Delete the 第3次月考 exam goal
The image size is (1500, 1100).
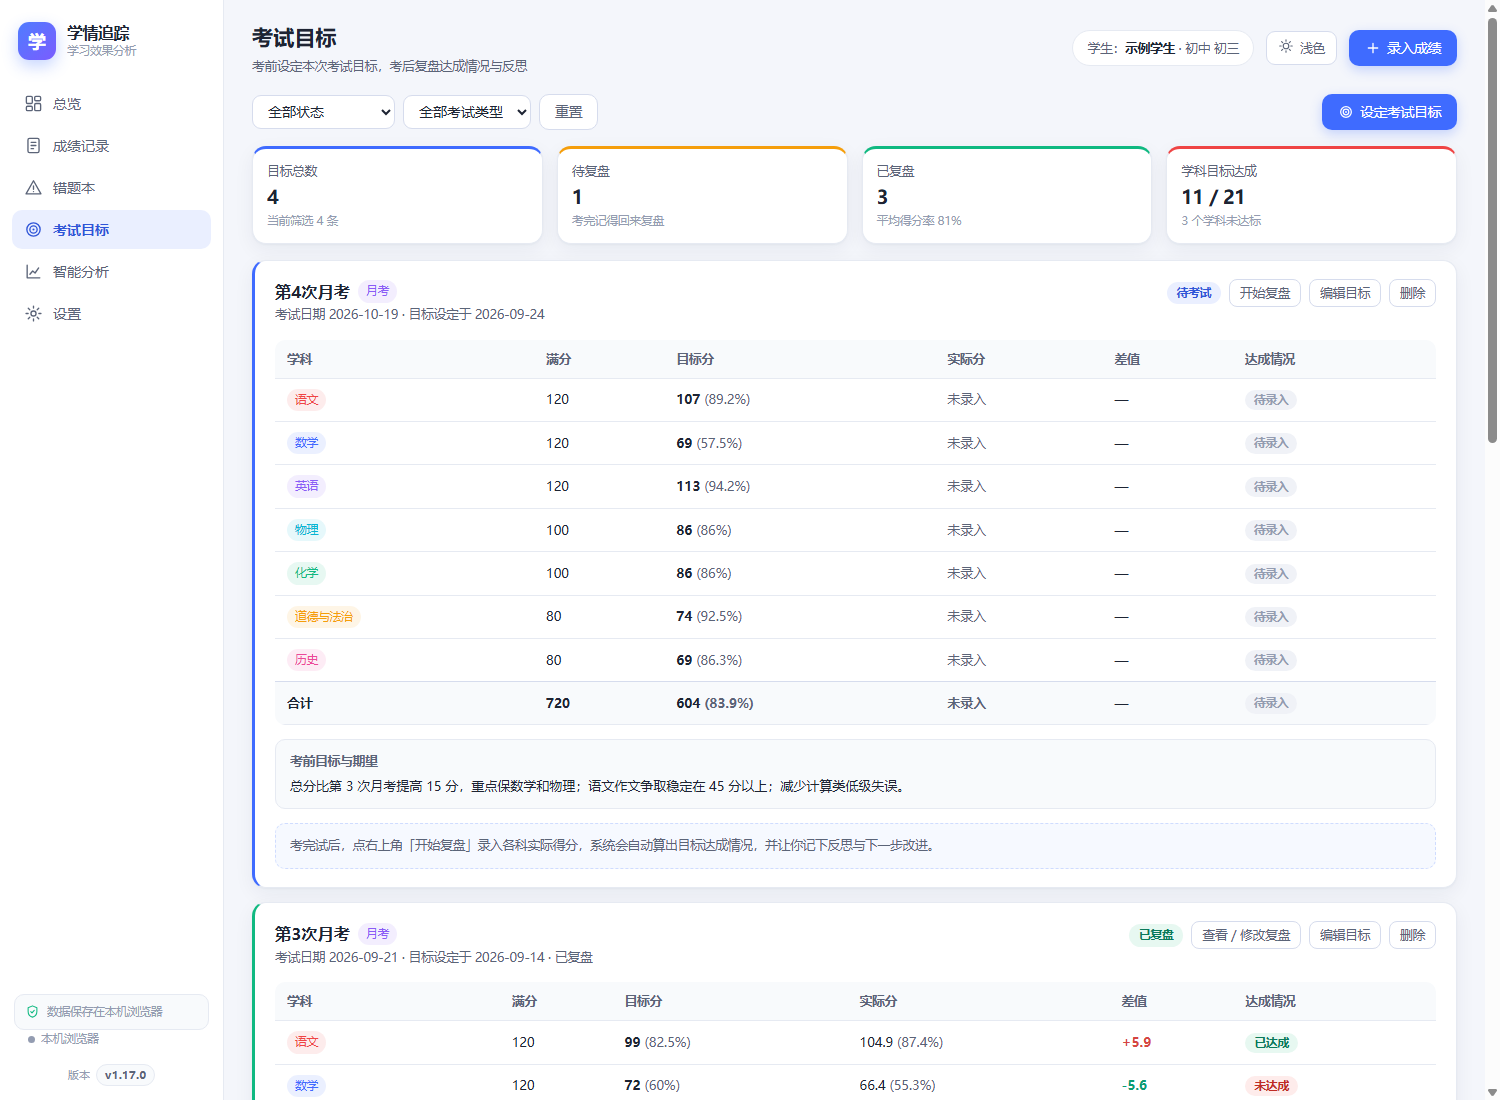click(1412, 935)
